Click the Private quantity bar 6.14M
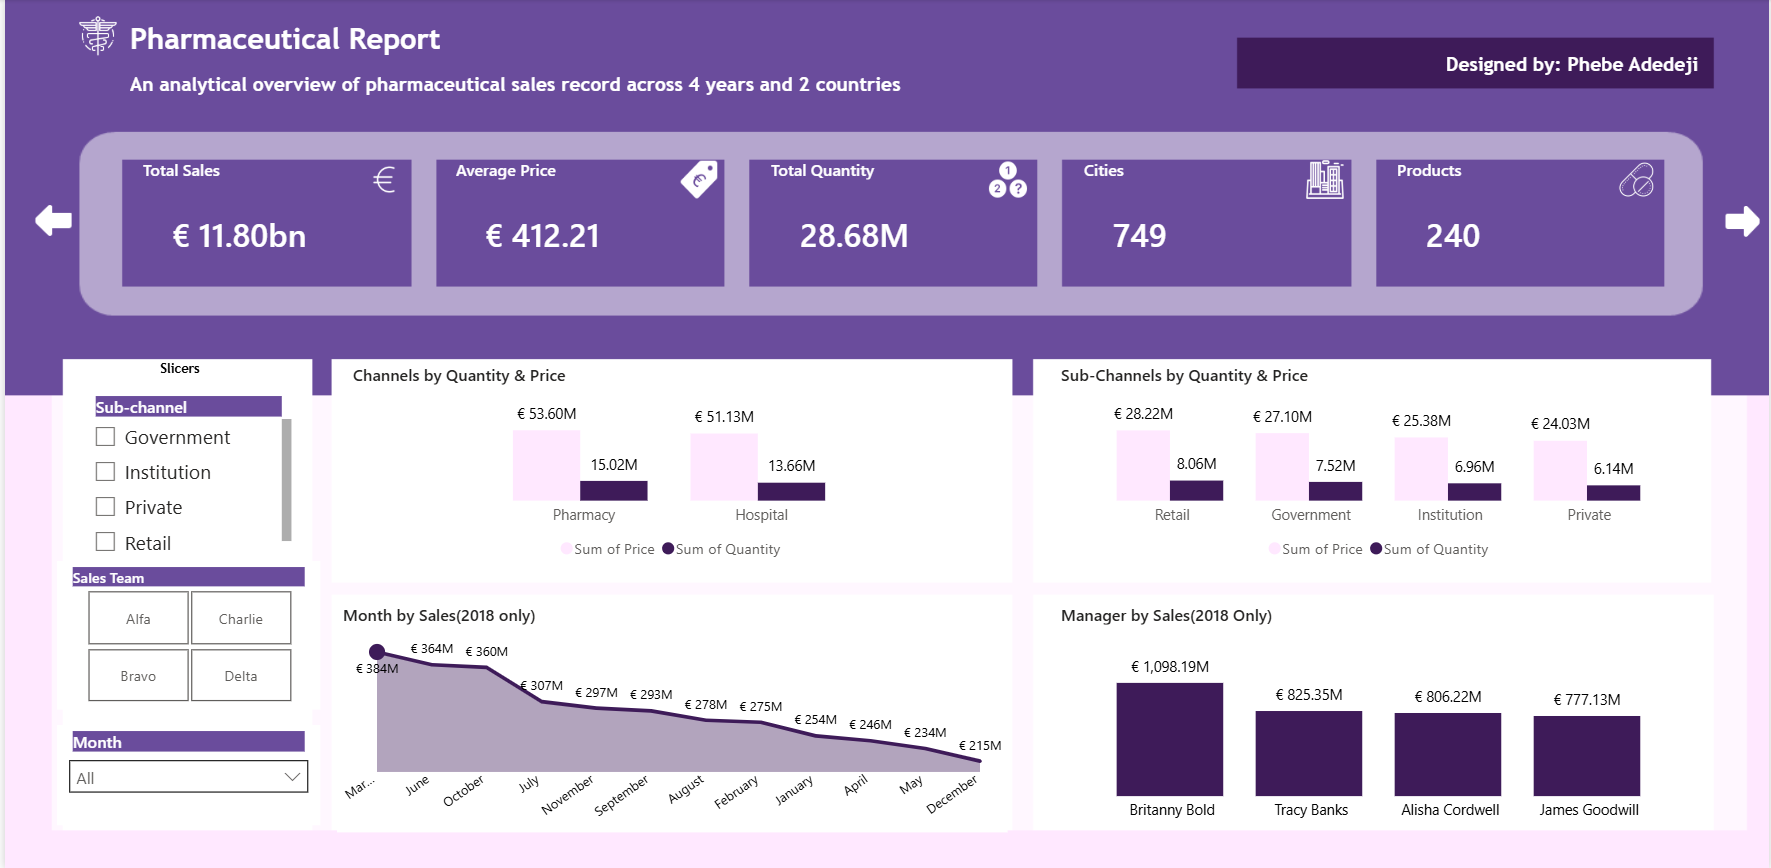Screen dimensions: 1771x868 [1613, 493]
